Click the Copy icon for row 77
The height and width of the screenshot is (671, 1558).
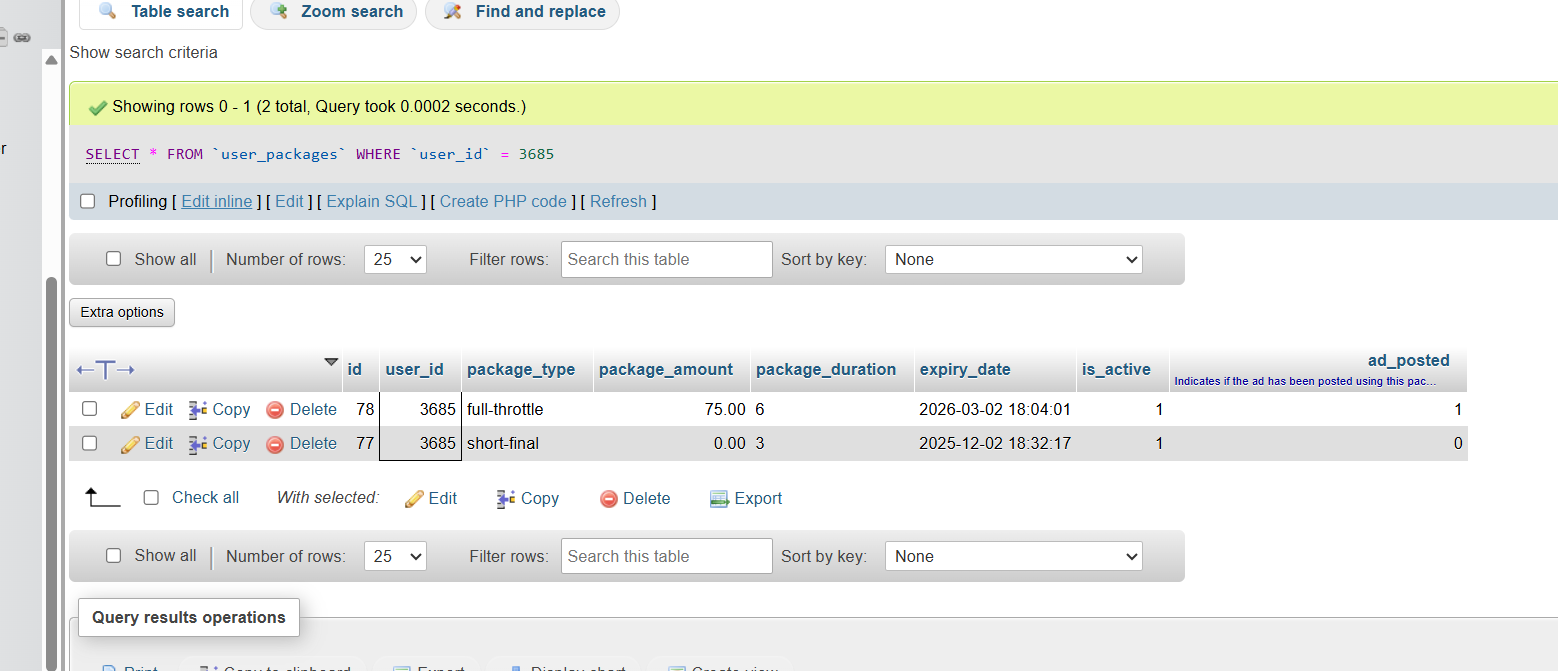pyautogui.click(x=198, y=444)
